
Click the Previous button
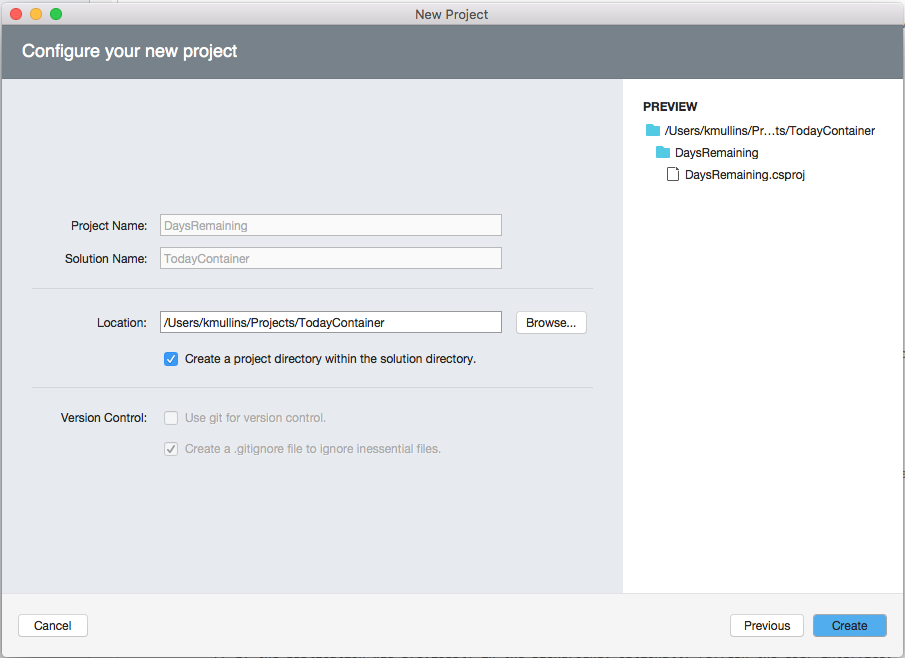click(x=766, y=625)
